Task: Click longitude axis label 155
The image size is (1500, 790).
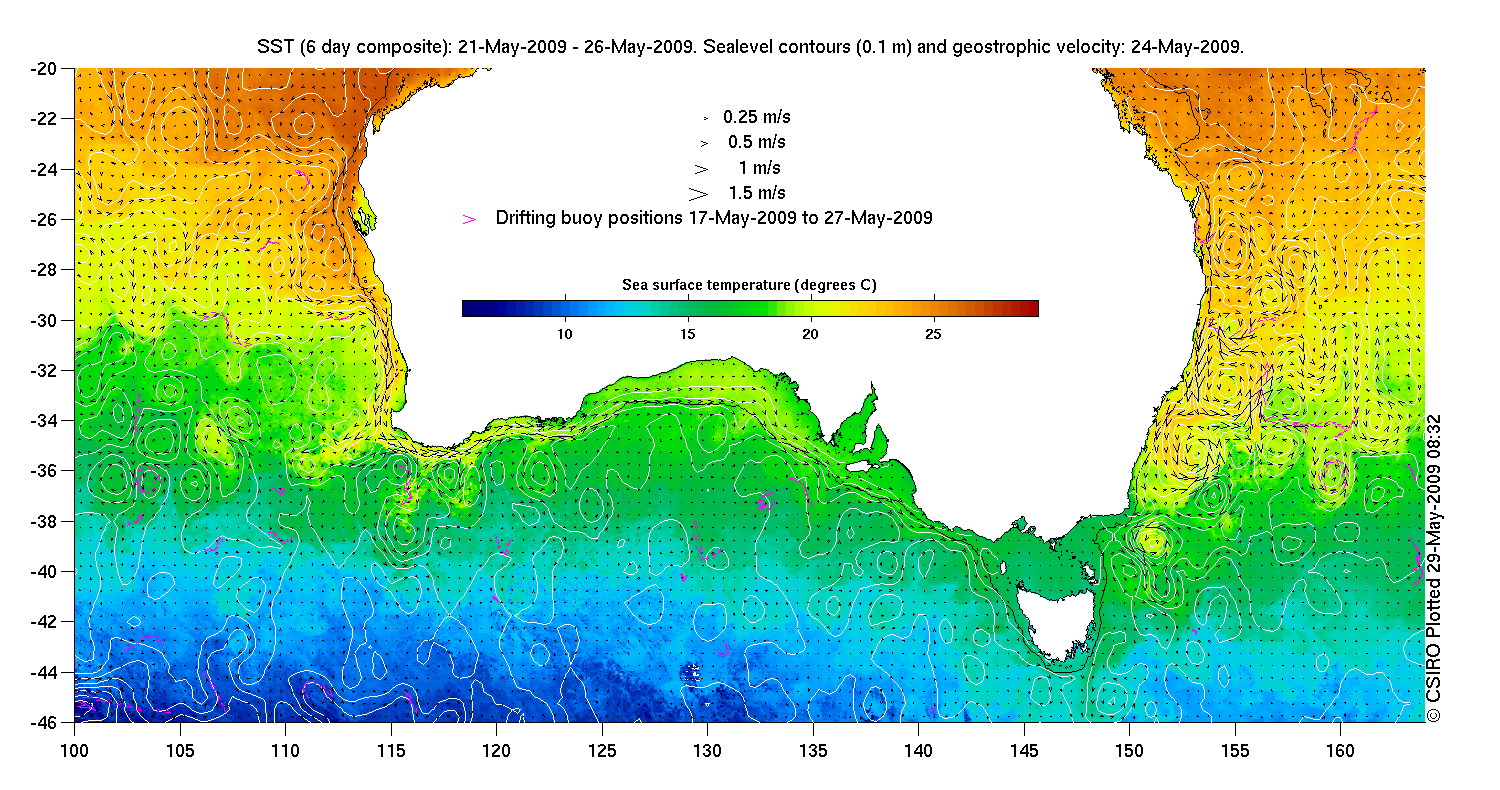Action: coord(1235,749)
